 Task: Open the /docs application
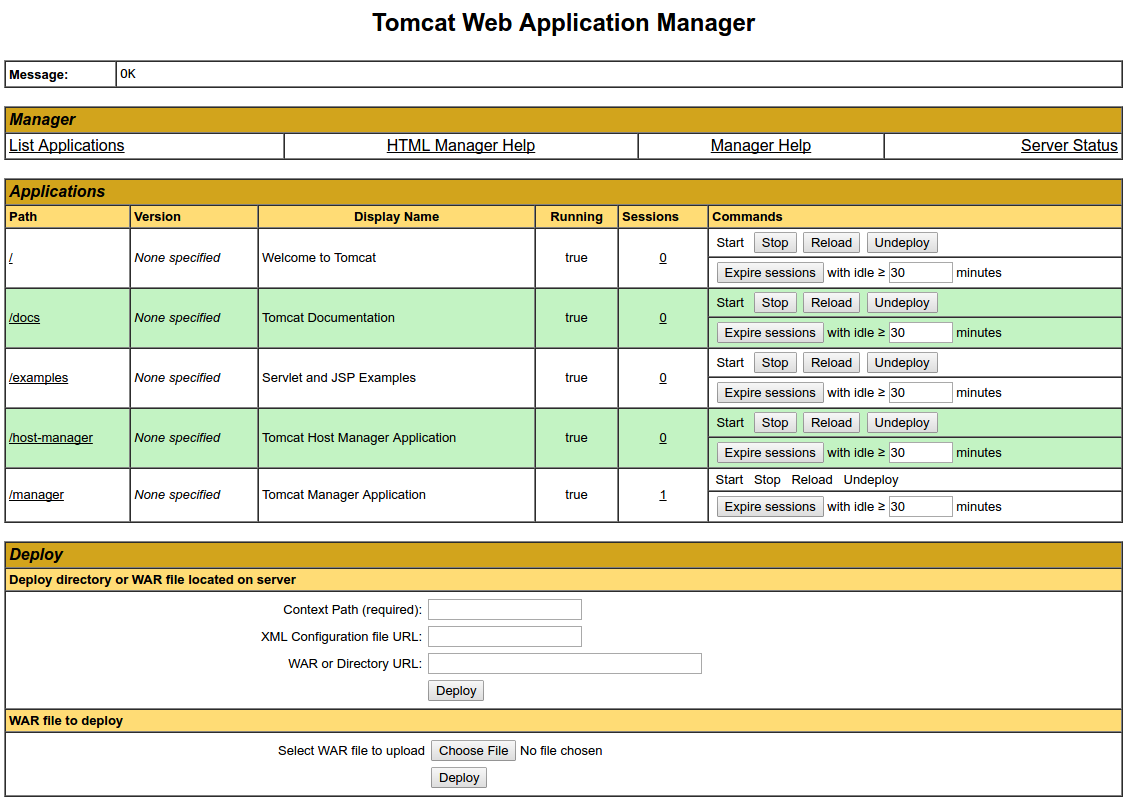coord(24,317)
